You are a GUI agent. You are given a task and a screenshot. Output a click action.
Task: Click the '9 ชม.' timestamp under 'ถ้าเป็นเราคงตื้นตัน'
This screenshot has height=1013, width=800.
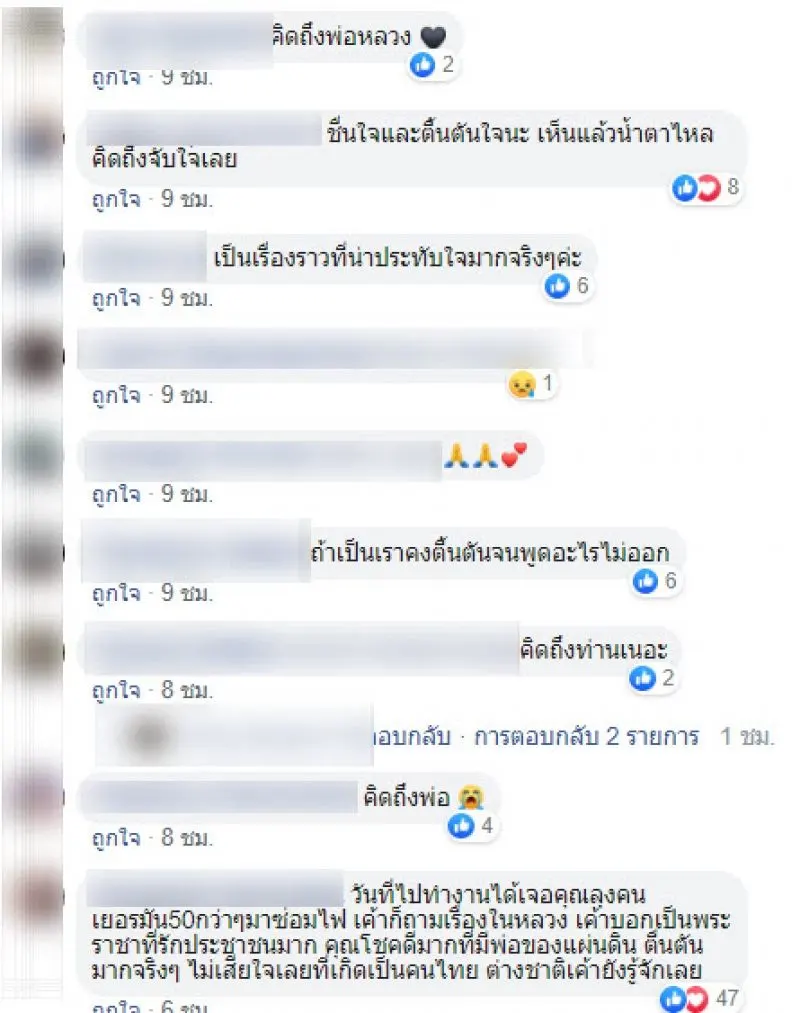pyautogui.click(x=187, y=592)
